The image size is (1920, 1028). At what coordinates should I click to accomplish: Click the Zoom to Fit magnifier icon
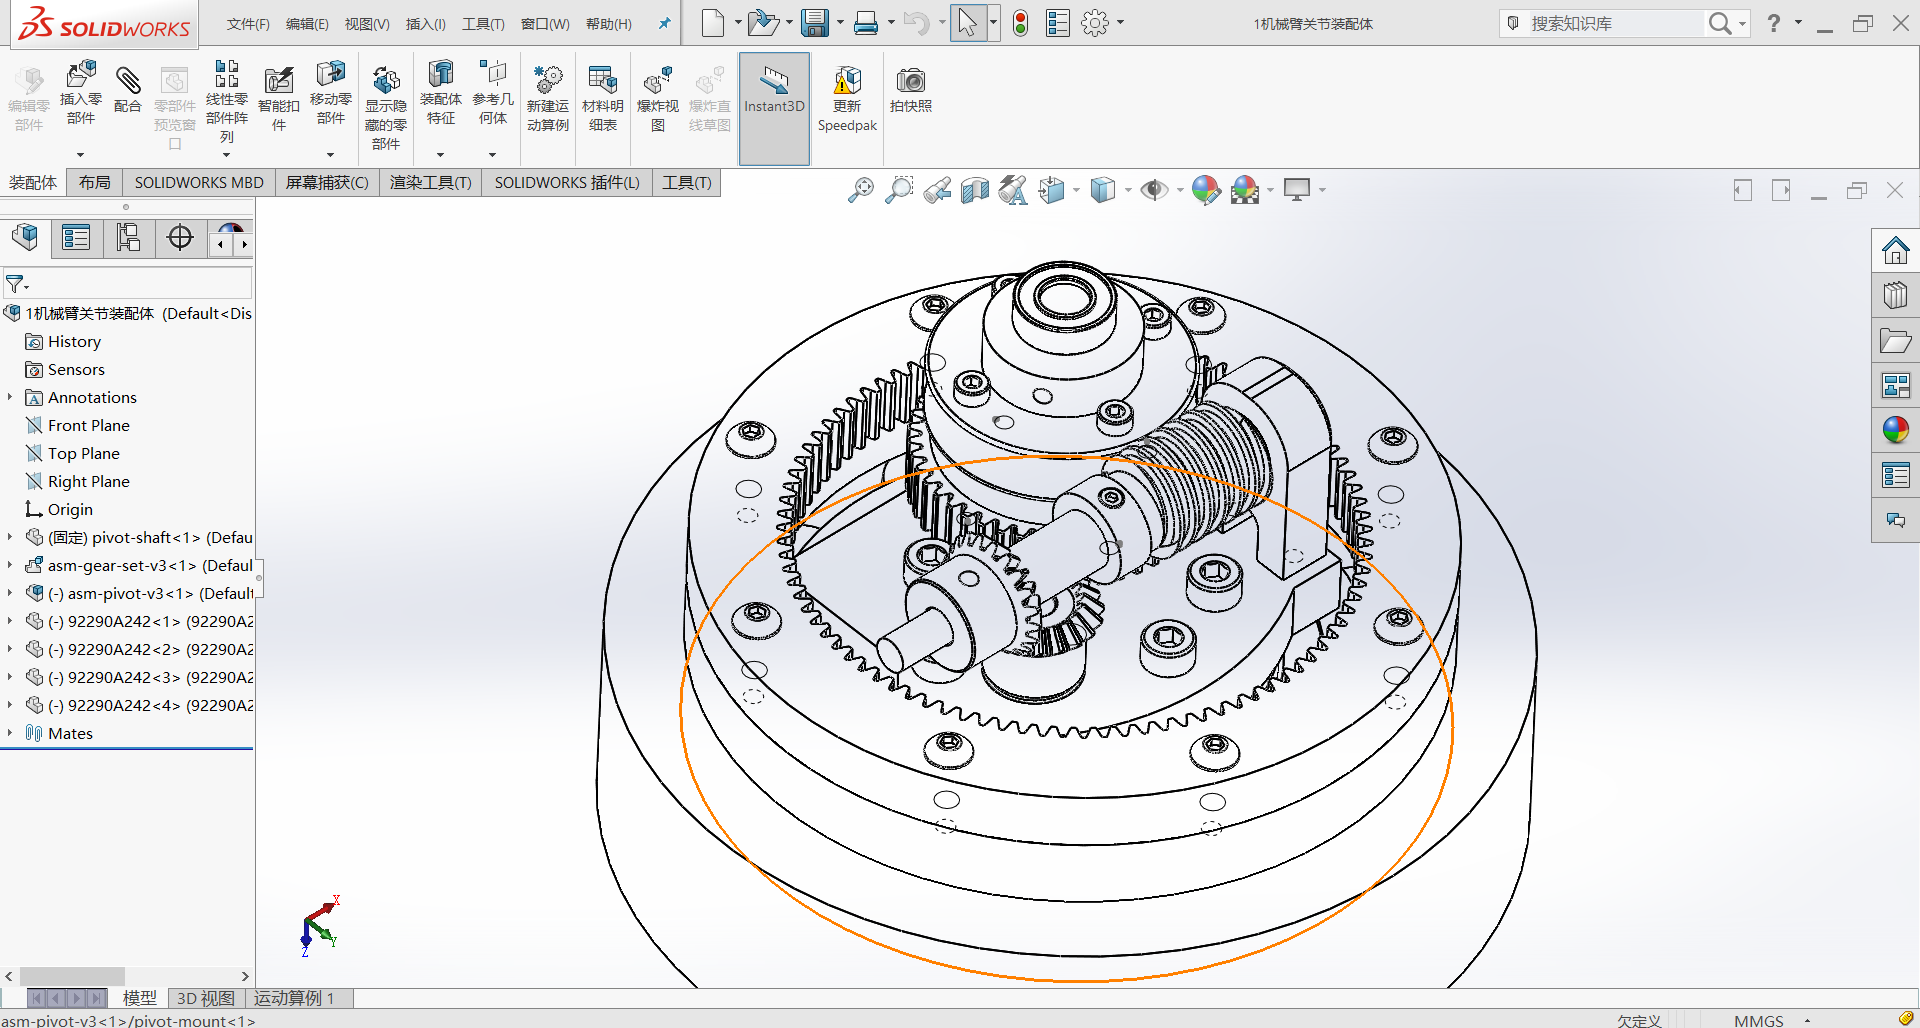point(860,190)
